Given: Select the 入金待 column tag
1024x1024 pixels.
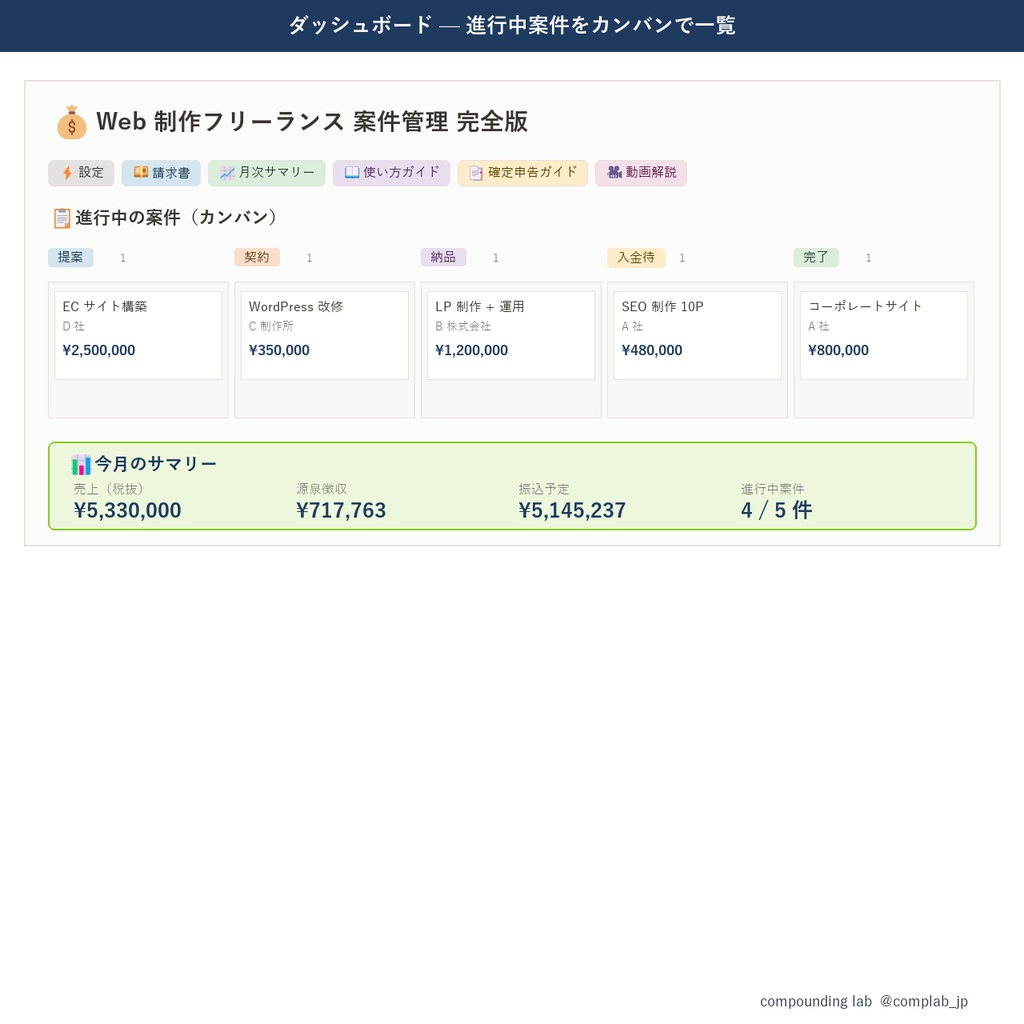Looking at the screenshot, I should pos(636,257).
